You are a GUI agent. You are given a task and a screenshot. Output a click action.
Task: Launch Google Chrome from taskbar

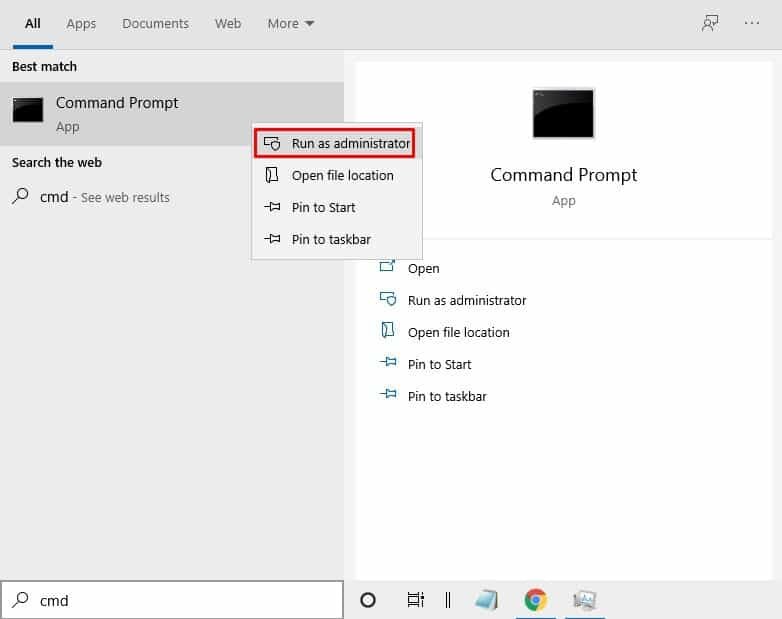point(536,600)
